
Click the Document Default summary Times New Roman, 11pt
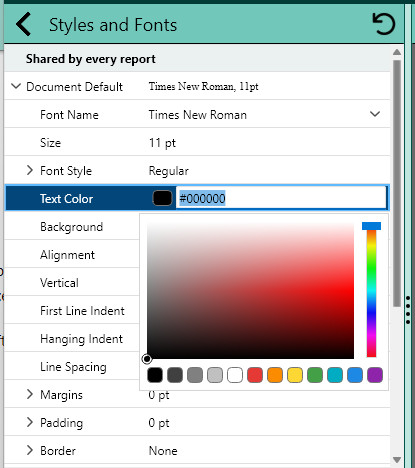(x=203, y=86)
